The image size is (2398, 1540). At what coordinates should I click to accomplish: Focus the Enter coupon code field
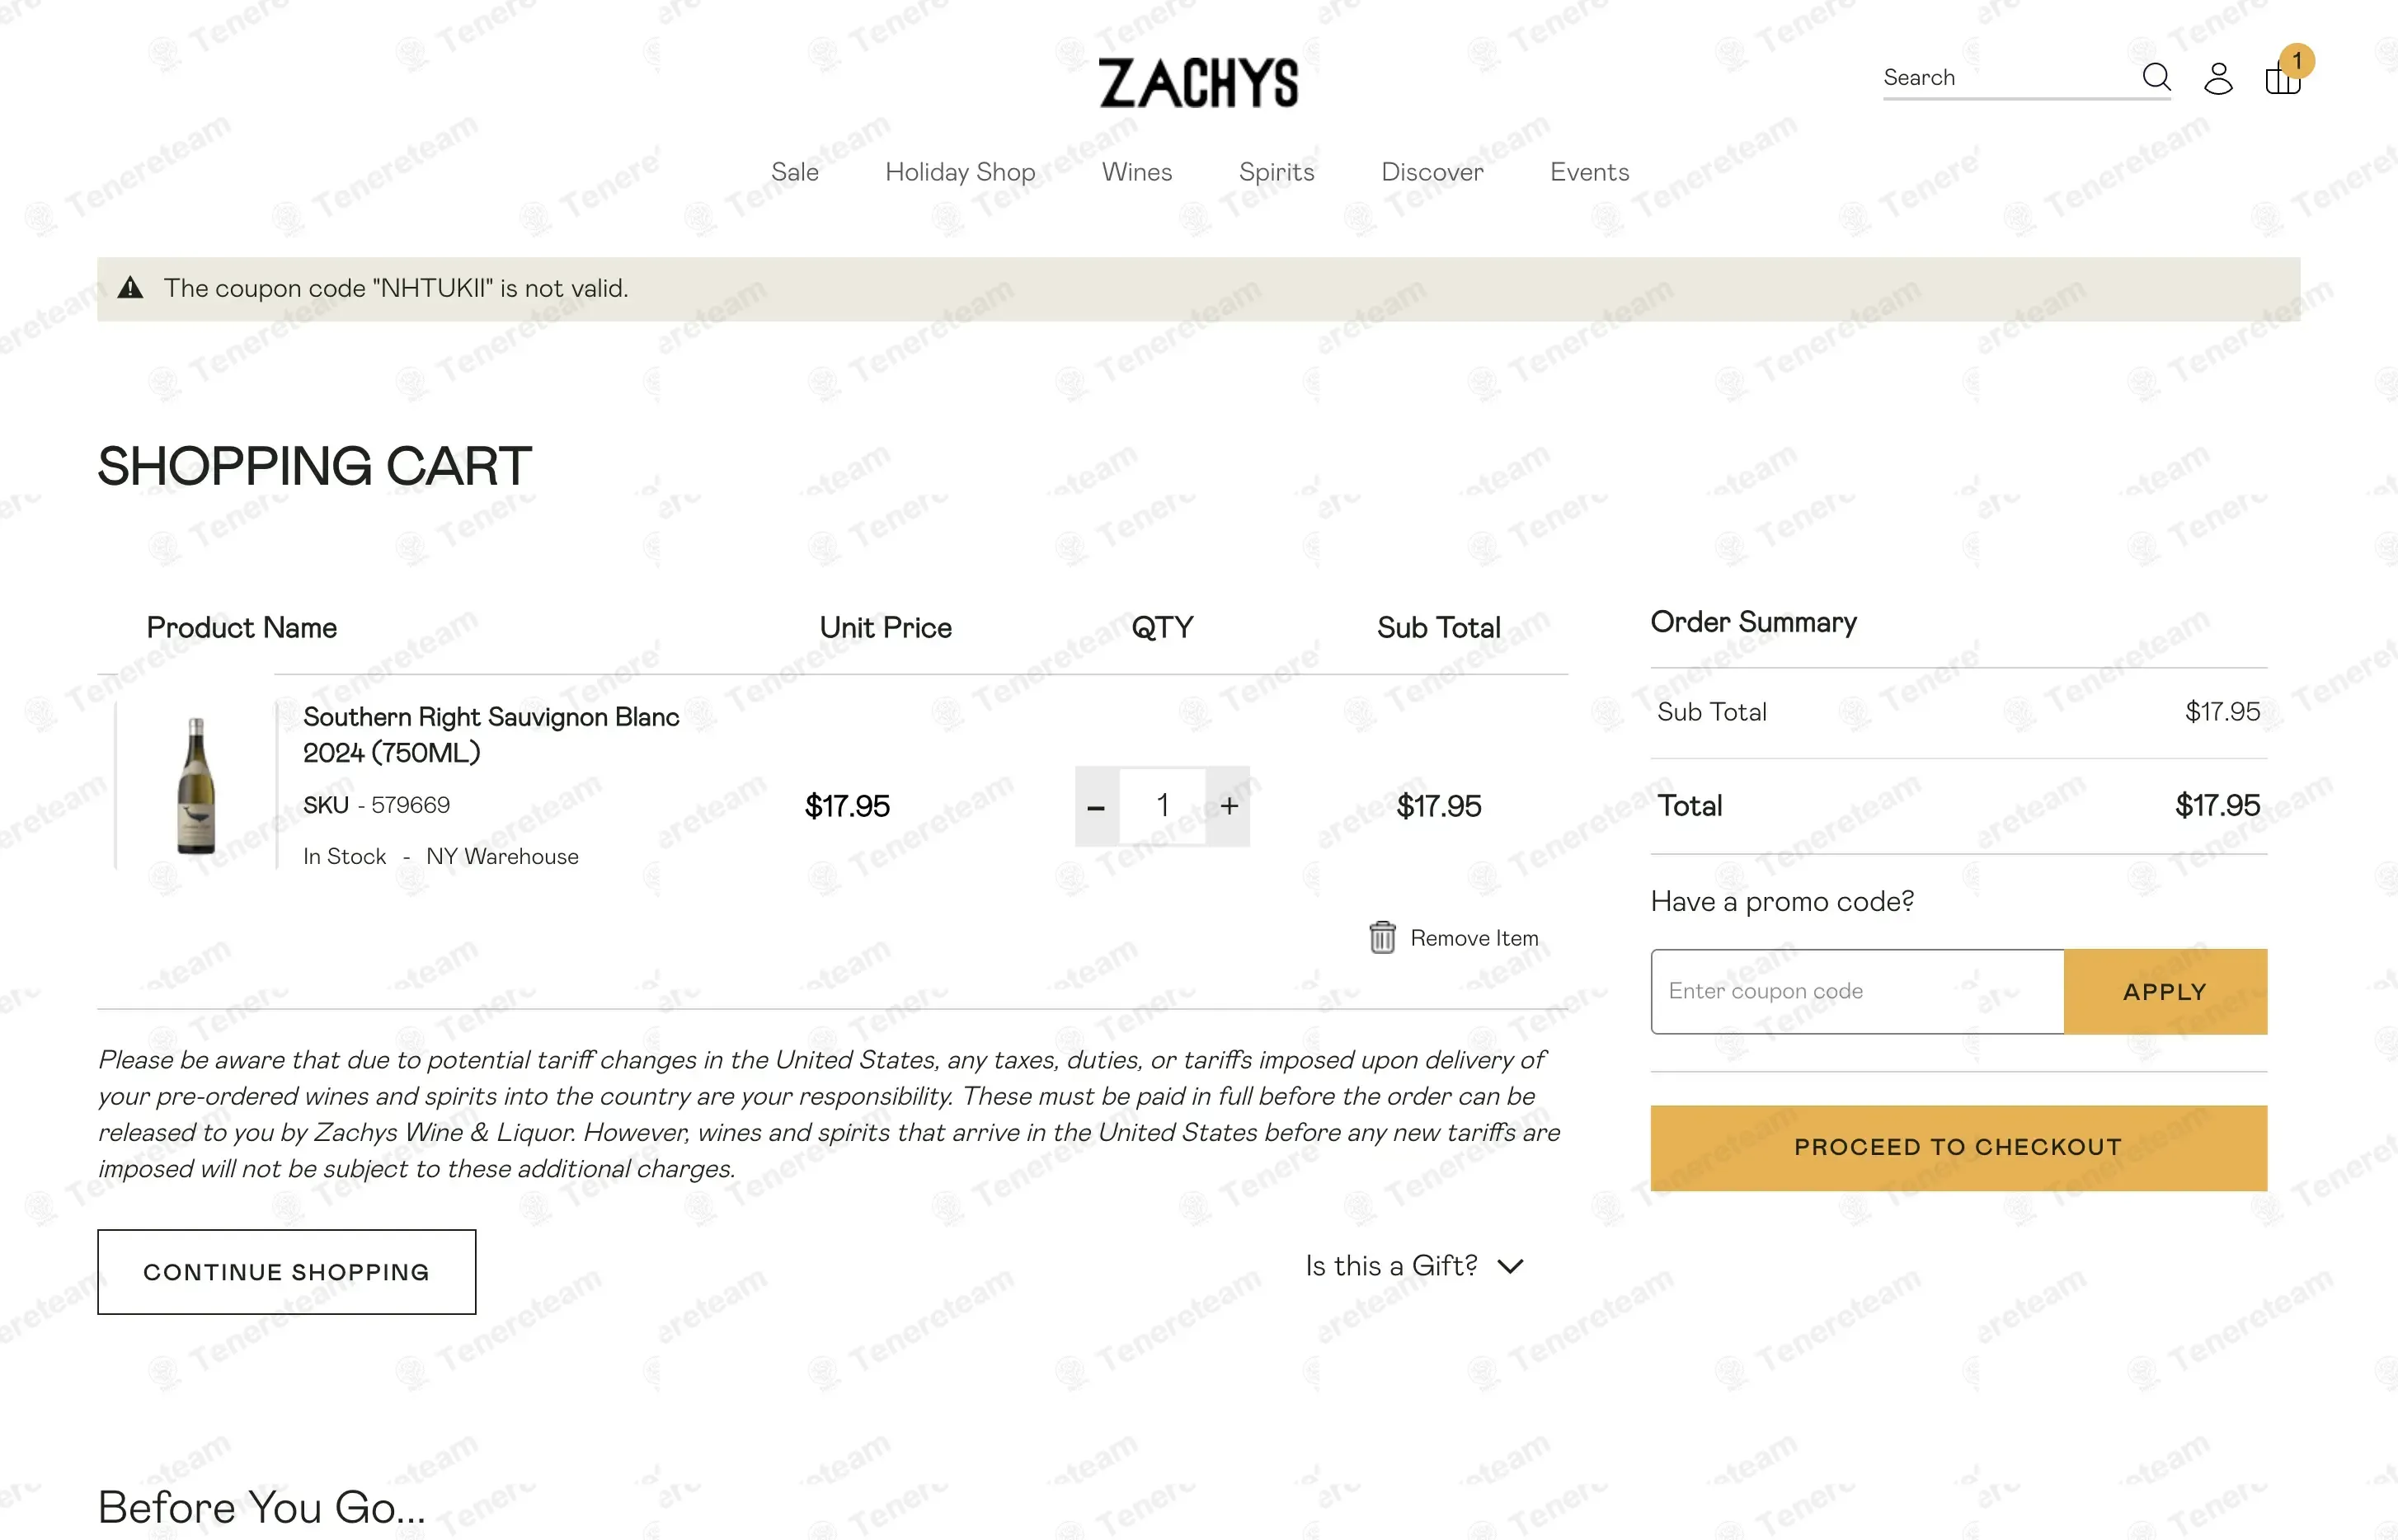click(x=1856, y=991)
